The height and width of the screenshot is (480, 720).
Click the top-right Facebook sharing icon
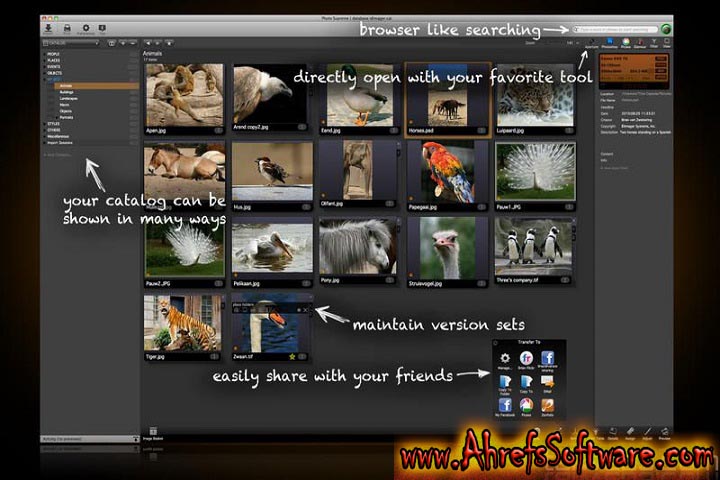(547, 360)
